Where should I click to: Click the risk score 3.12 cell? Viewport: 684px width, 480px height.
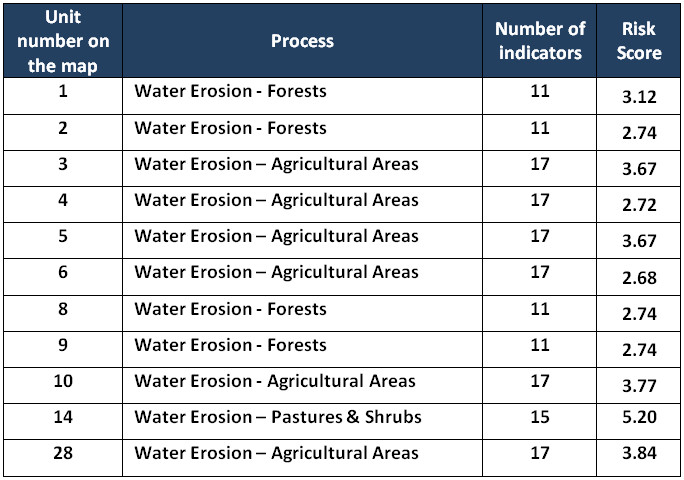click(639, 96)
